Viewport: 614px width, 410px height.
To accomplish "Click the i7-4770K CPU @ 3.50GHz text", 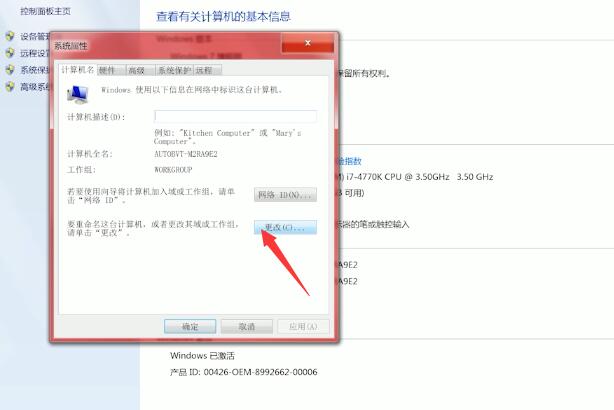I will point(398,177).
